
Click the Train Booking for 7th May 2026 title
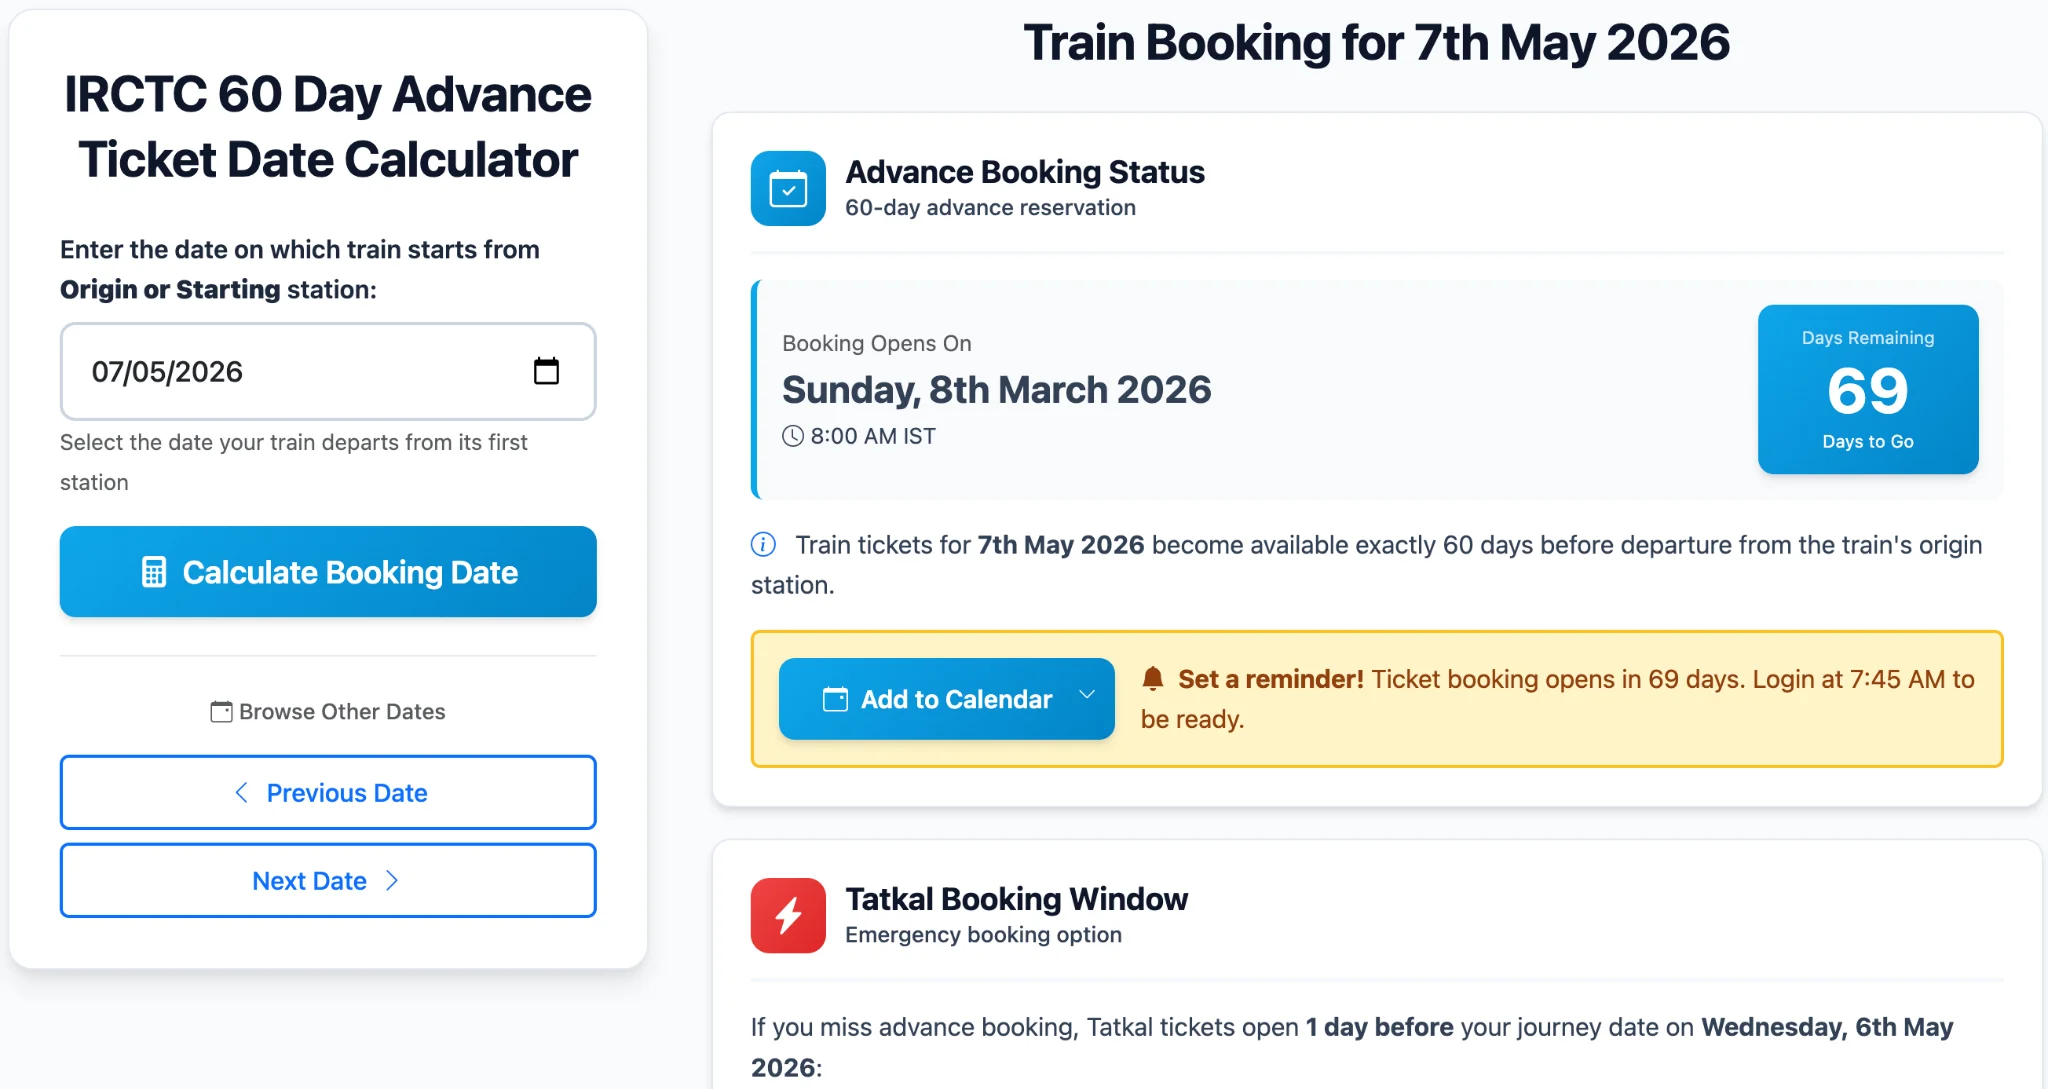1376,43
